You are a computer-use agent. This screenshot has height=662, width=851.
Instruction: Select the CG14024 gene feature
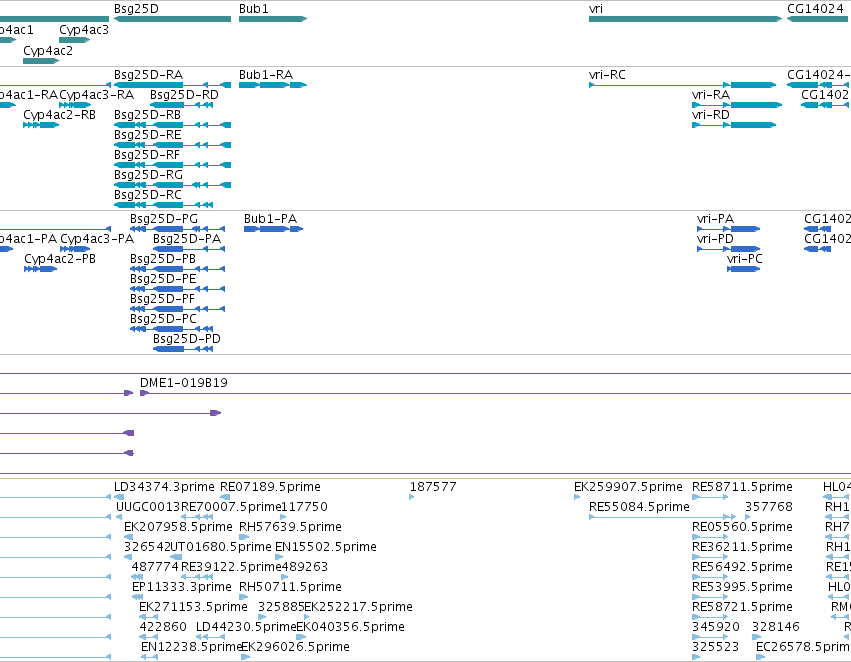[818, 19]
